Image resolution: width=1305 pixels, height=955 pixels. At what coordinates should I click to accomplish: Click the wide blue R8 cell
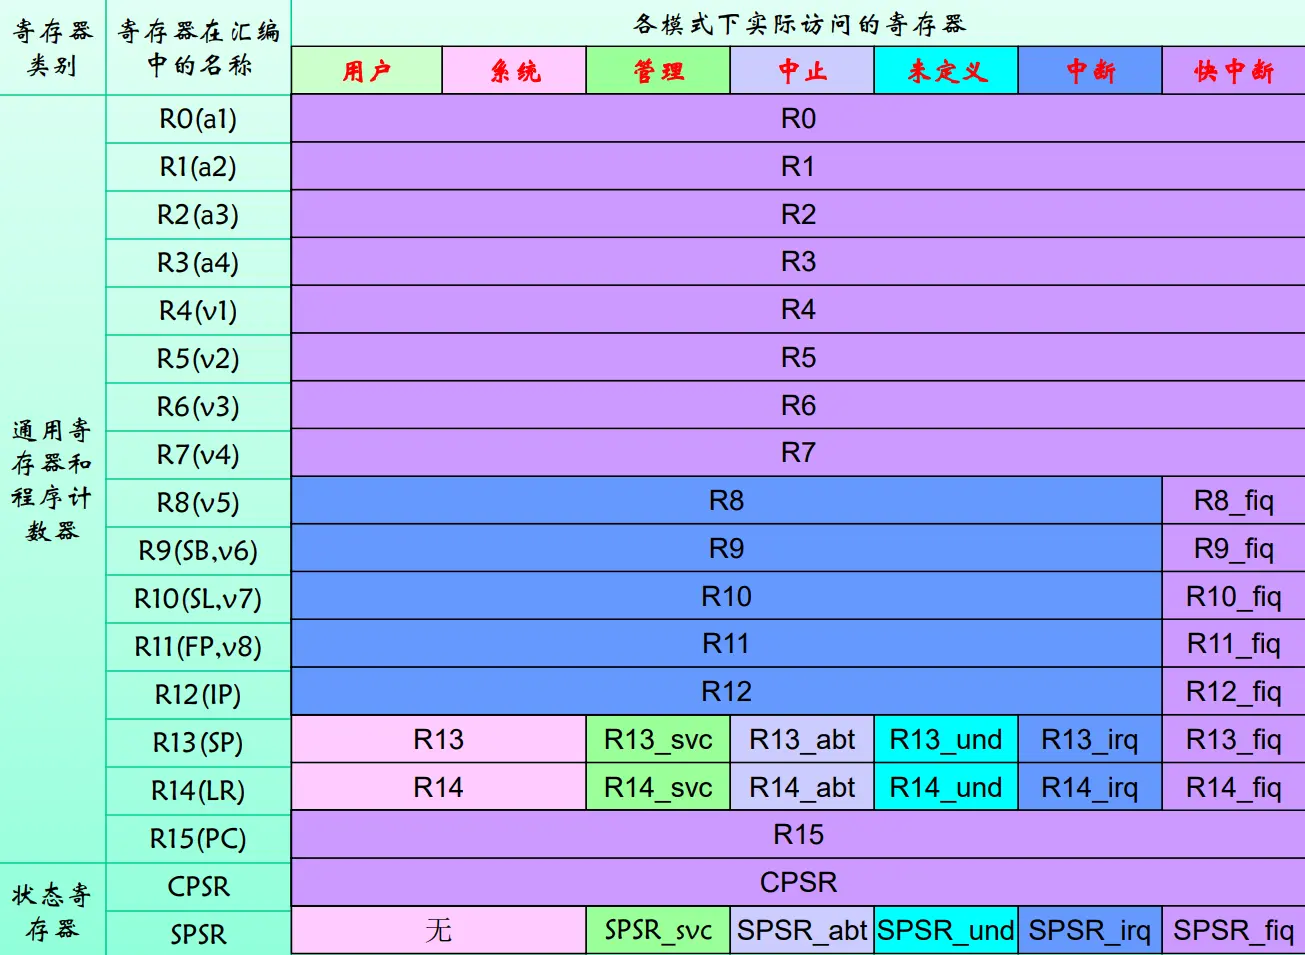tap(726, 500)
